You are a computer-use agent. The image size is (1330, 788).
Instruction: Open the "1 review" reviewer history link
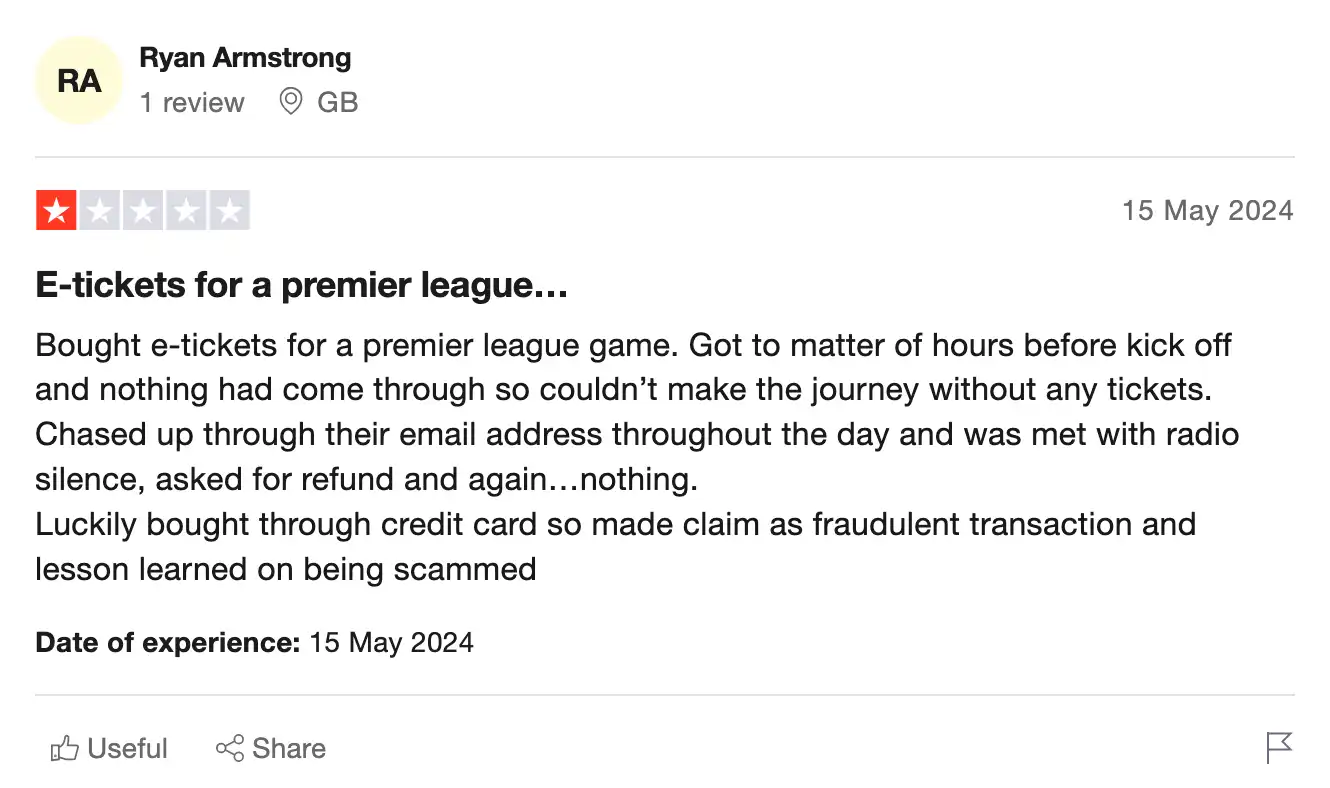coord(192,102)
